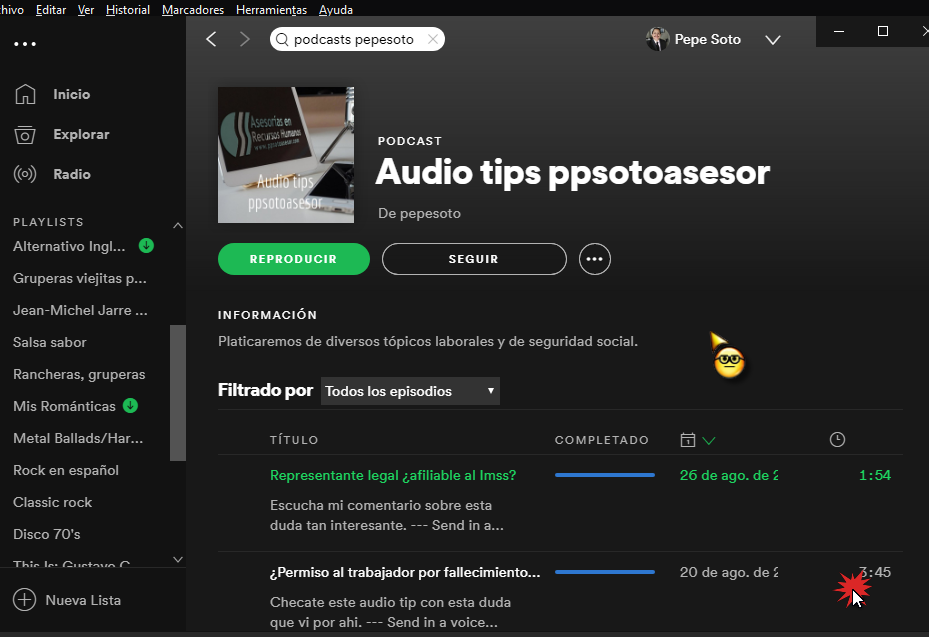The height and width of the screenshot is (637, 929).
Task: Click progress bar of Representante legal episode
Action: (605, 475)
